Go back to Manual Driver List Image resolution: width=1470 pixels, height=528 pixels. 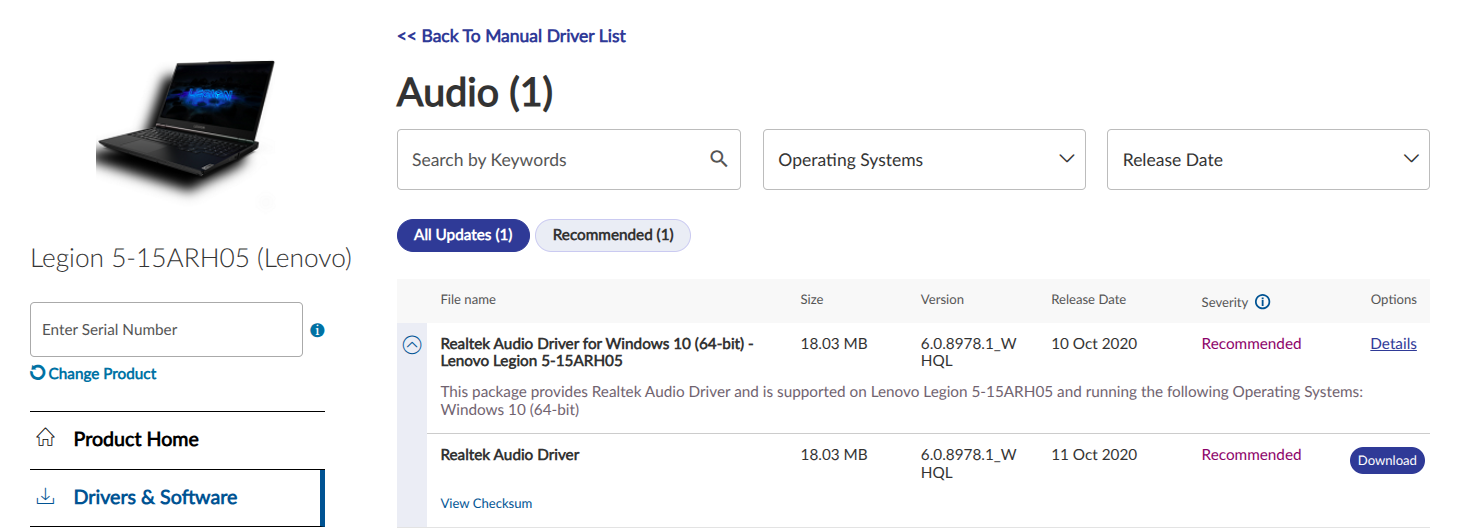click(511, 36)
